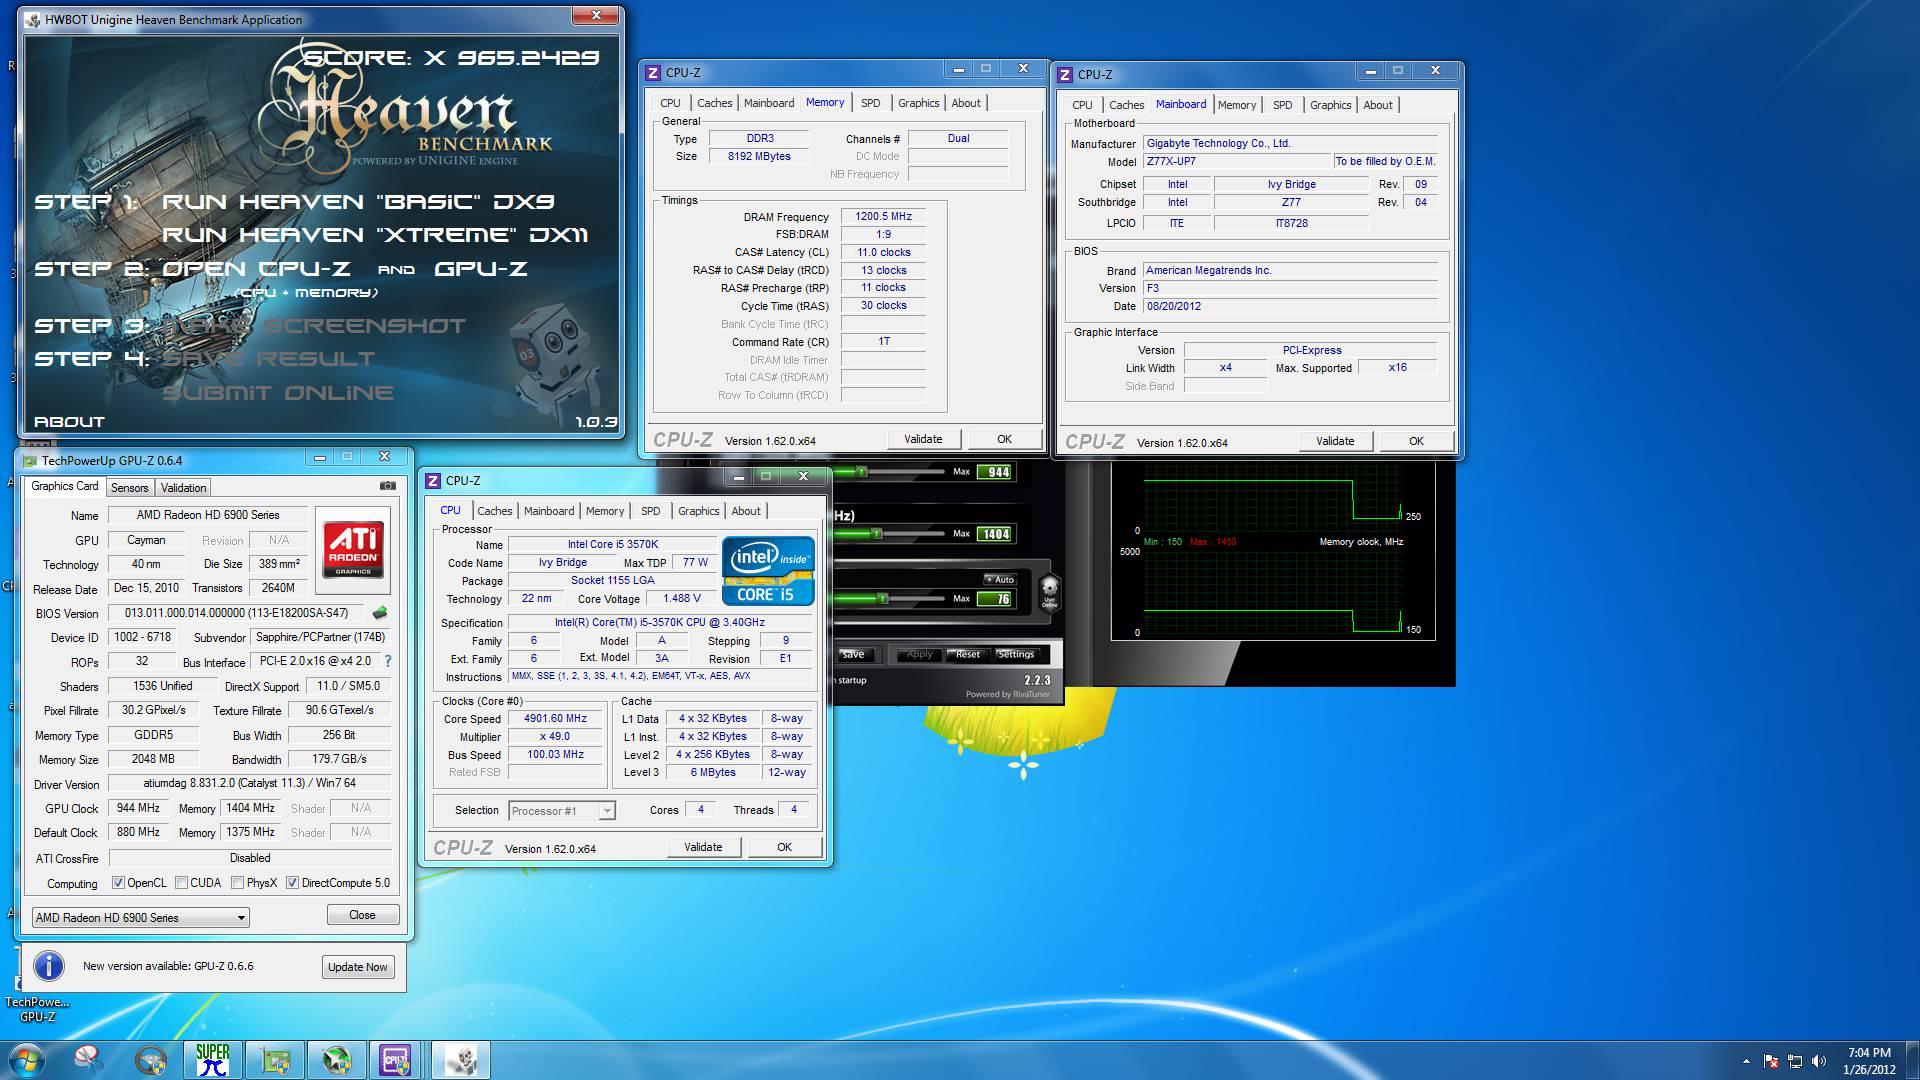1920x1080 pixels.
Task: Click the CPU-Z Mainboard window title icon
Action: pyautogui.click(x=1065, y=74)
